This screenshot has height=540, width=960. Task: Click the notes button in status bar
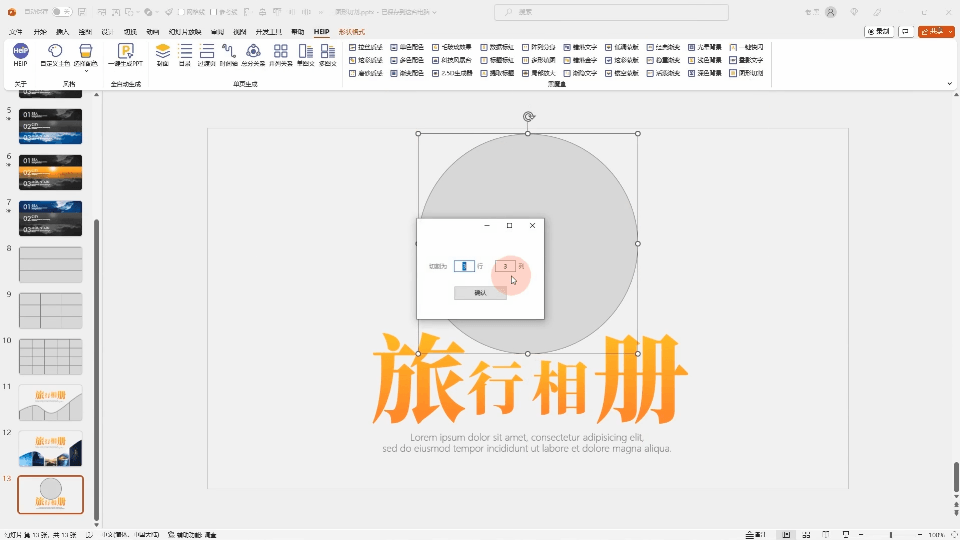click(756, 534)
